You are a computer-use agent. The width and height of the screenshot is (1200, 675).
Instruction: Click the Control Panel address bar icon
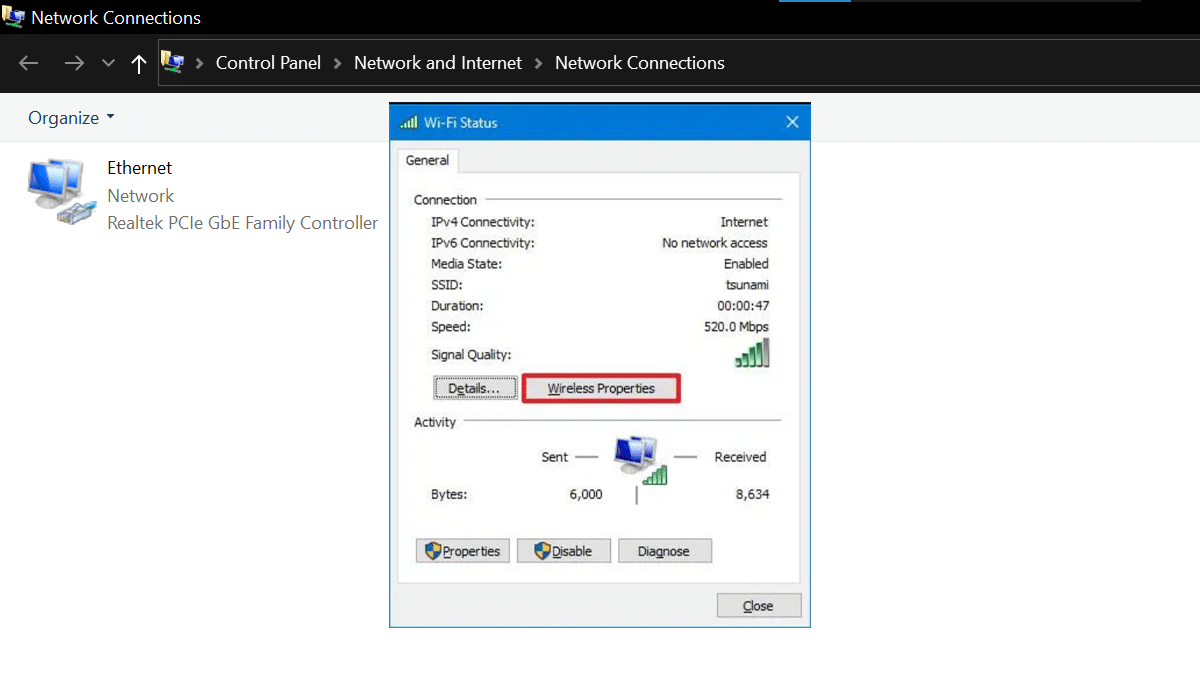173,62
